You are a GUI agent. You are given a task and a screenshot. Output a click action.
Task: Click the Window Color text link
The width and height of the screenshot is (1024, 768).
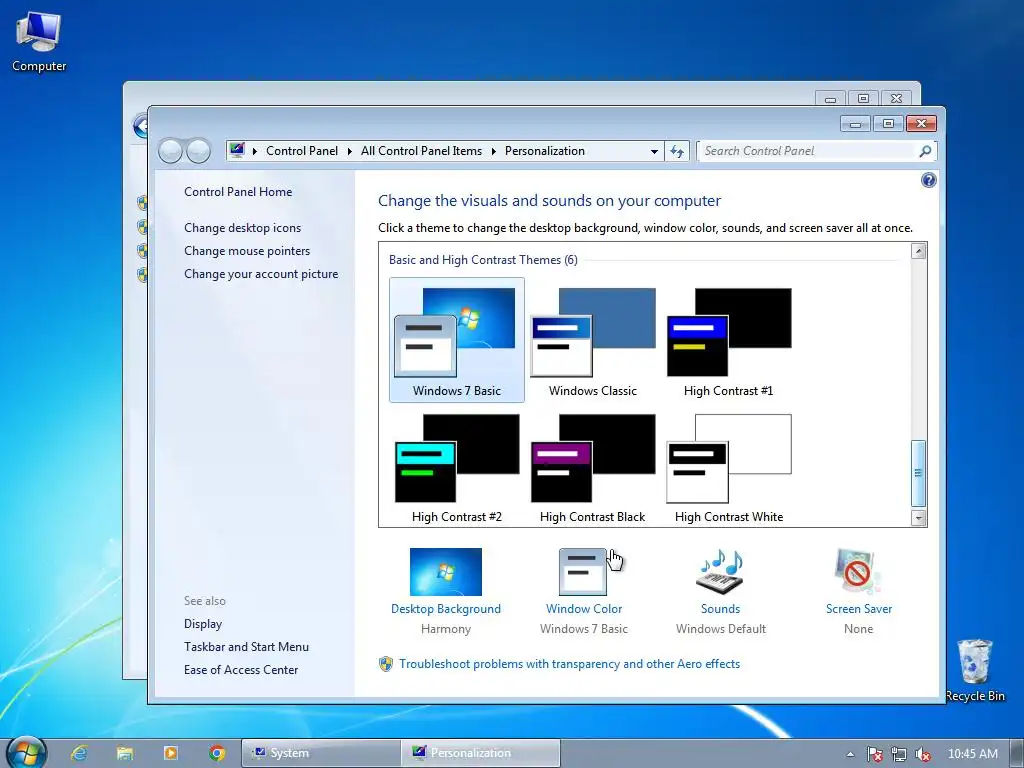click(x=584, y=609)
